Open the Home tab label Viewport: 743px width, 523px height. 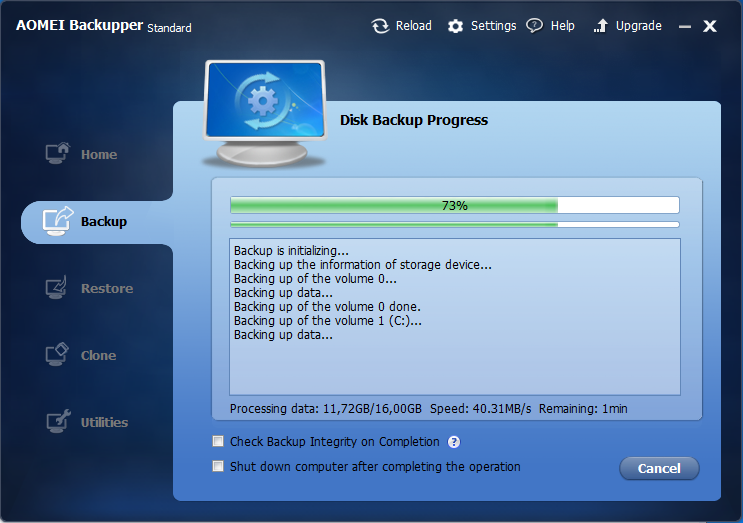point(99,154)
